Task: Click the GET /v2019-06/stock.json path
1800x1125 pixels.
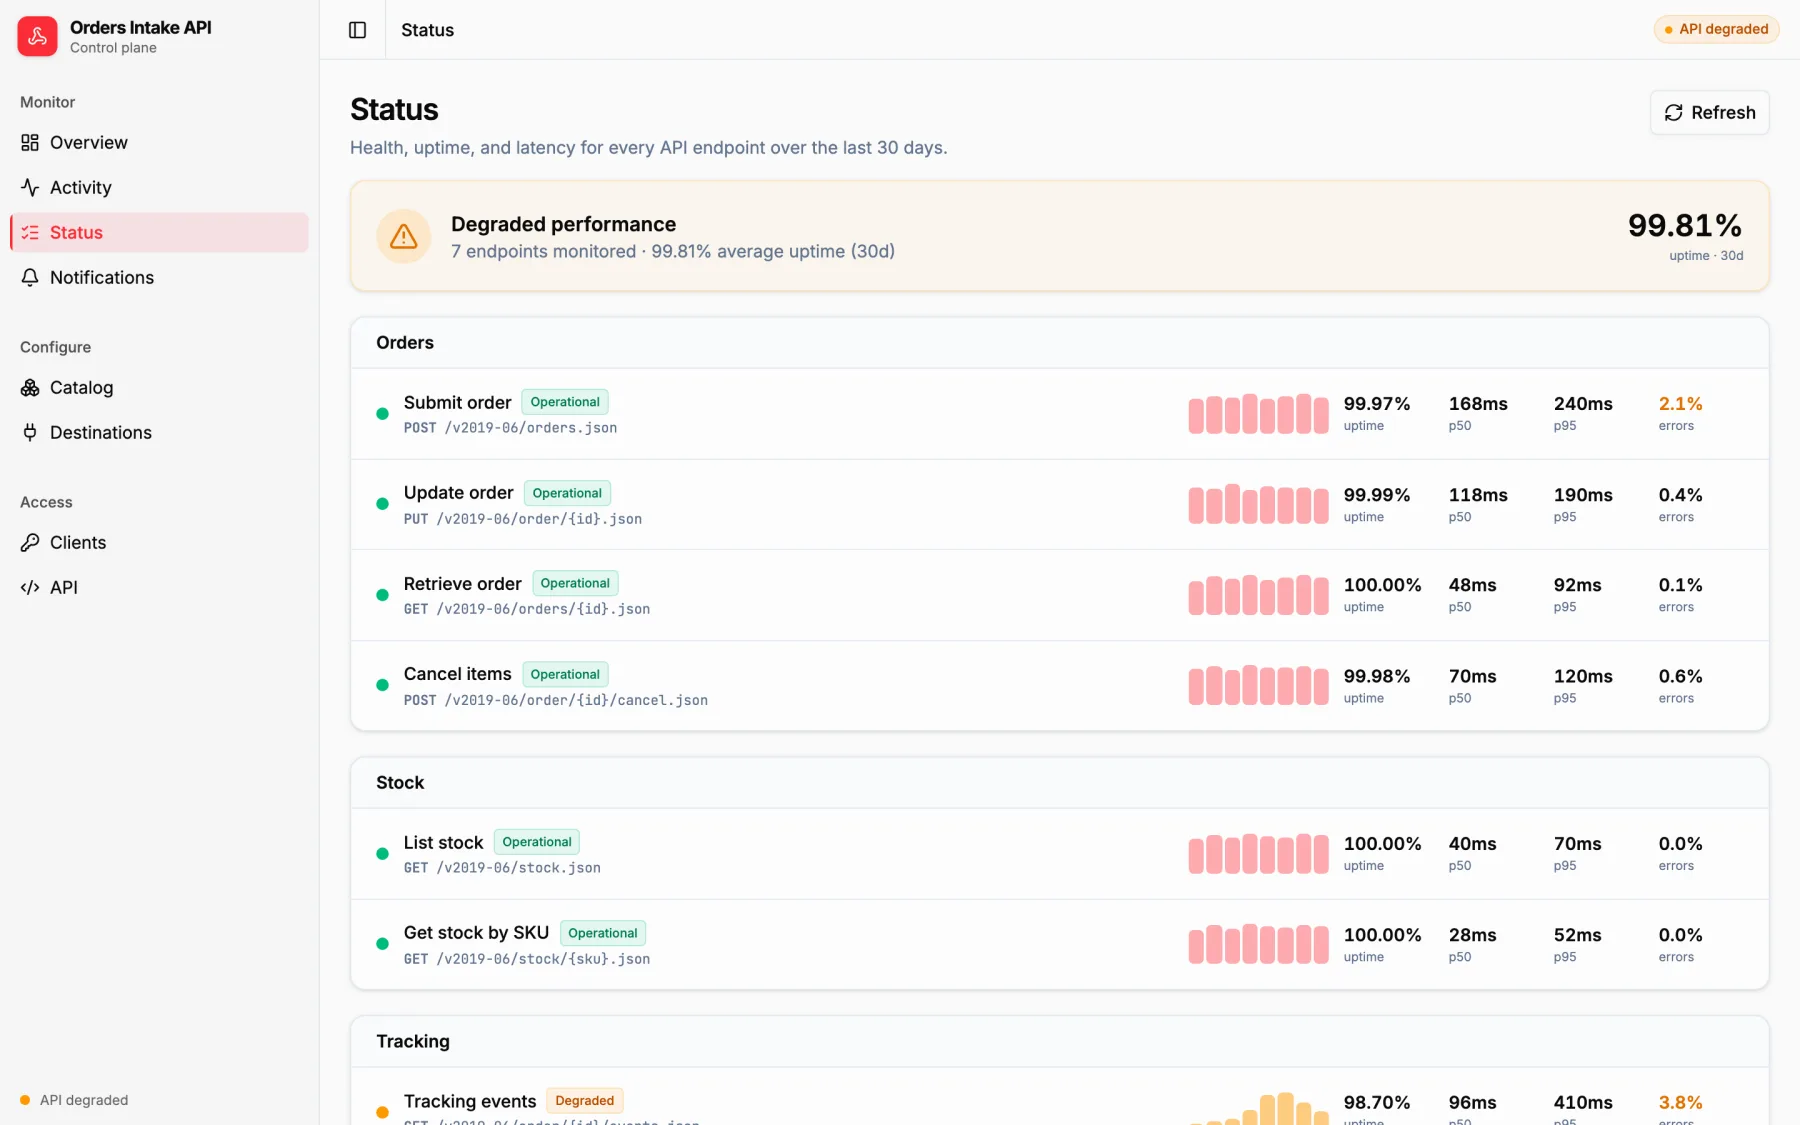Action: pos(502,868)
